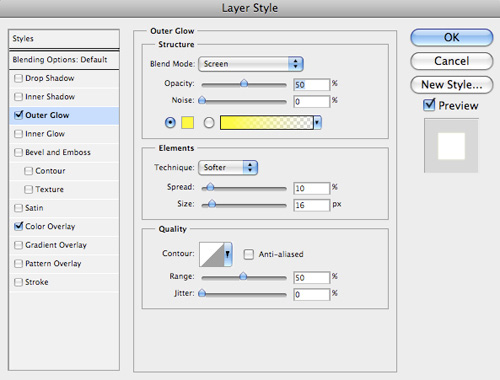Viewport: 500px width, 380px height.
Task: Select the Styles panel entry
Action: 64,39
